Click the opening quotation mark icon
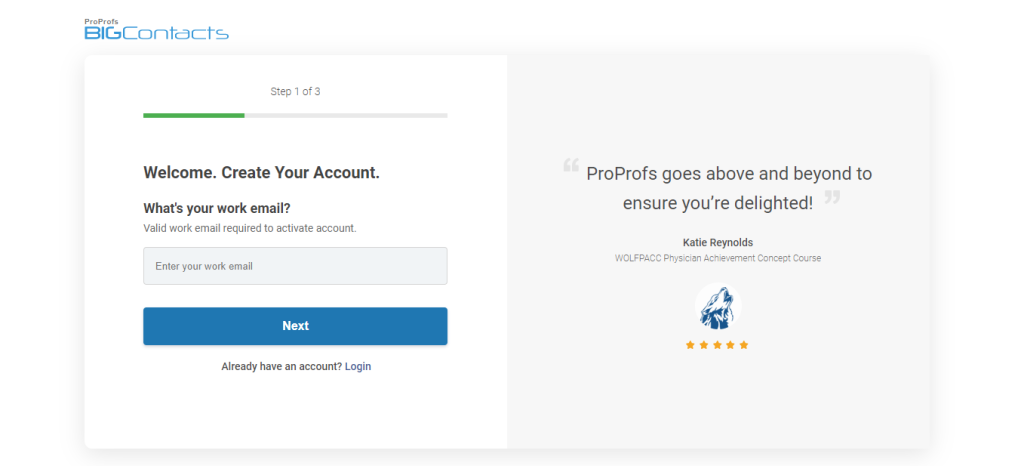The width and height of the screenshot is (1024, 466). click(x=571, y=166)
